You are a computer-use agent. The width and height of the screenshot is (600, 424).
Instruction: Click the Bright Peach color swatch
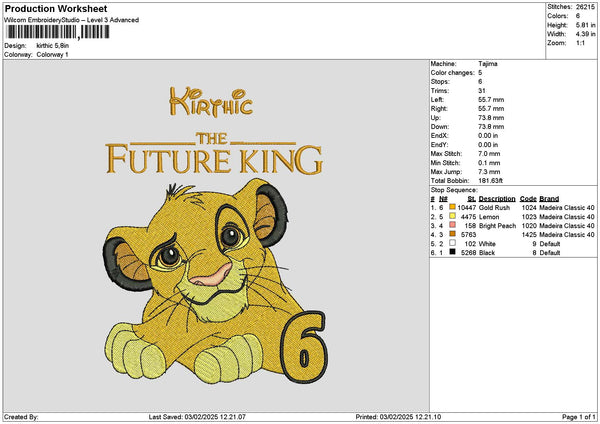point(452,225)
